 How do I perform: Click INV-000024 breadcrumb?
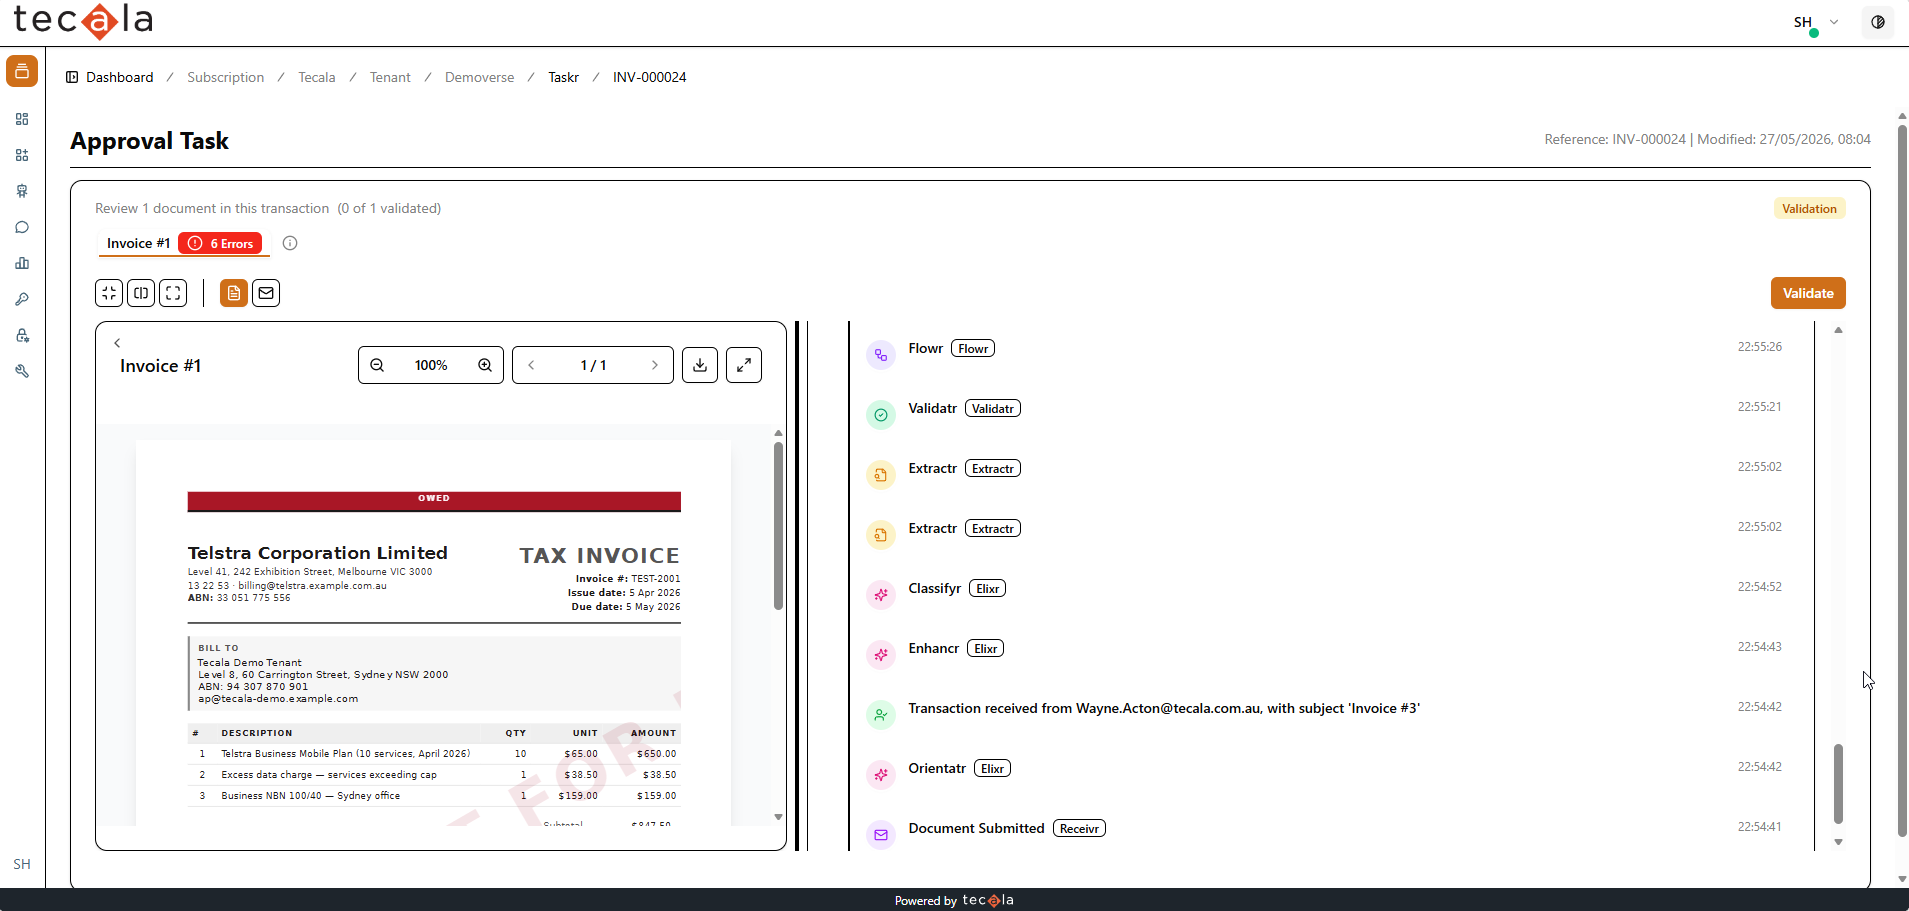pos(650,77)
